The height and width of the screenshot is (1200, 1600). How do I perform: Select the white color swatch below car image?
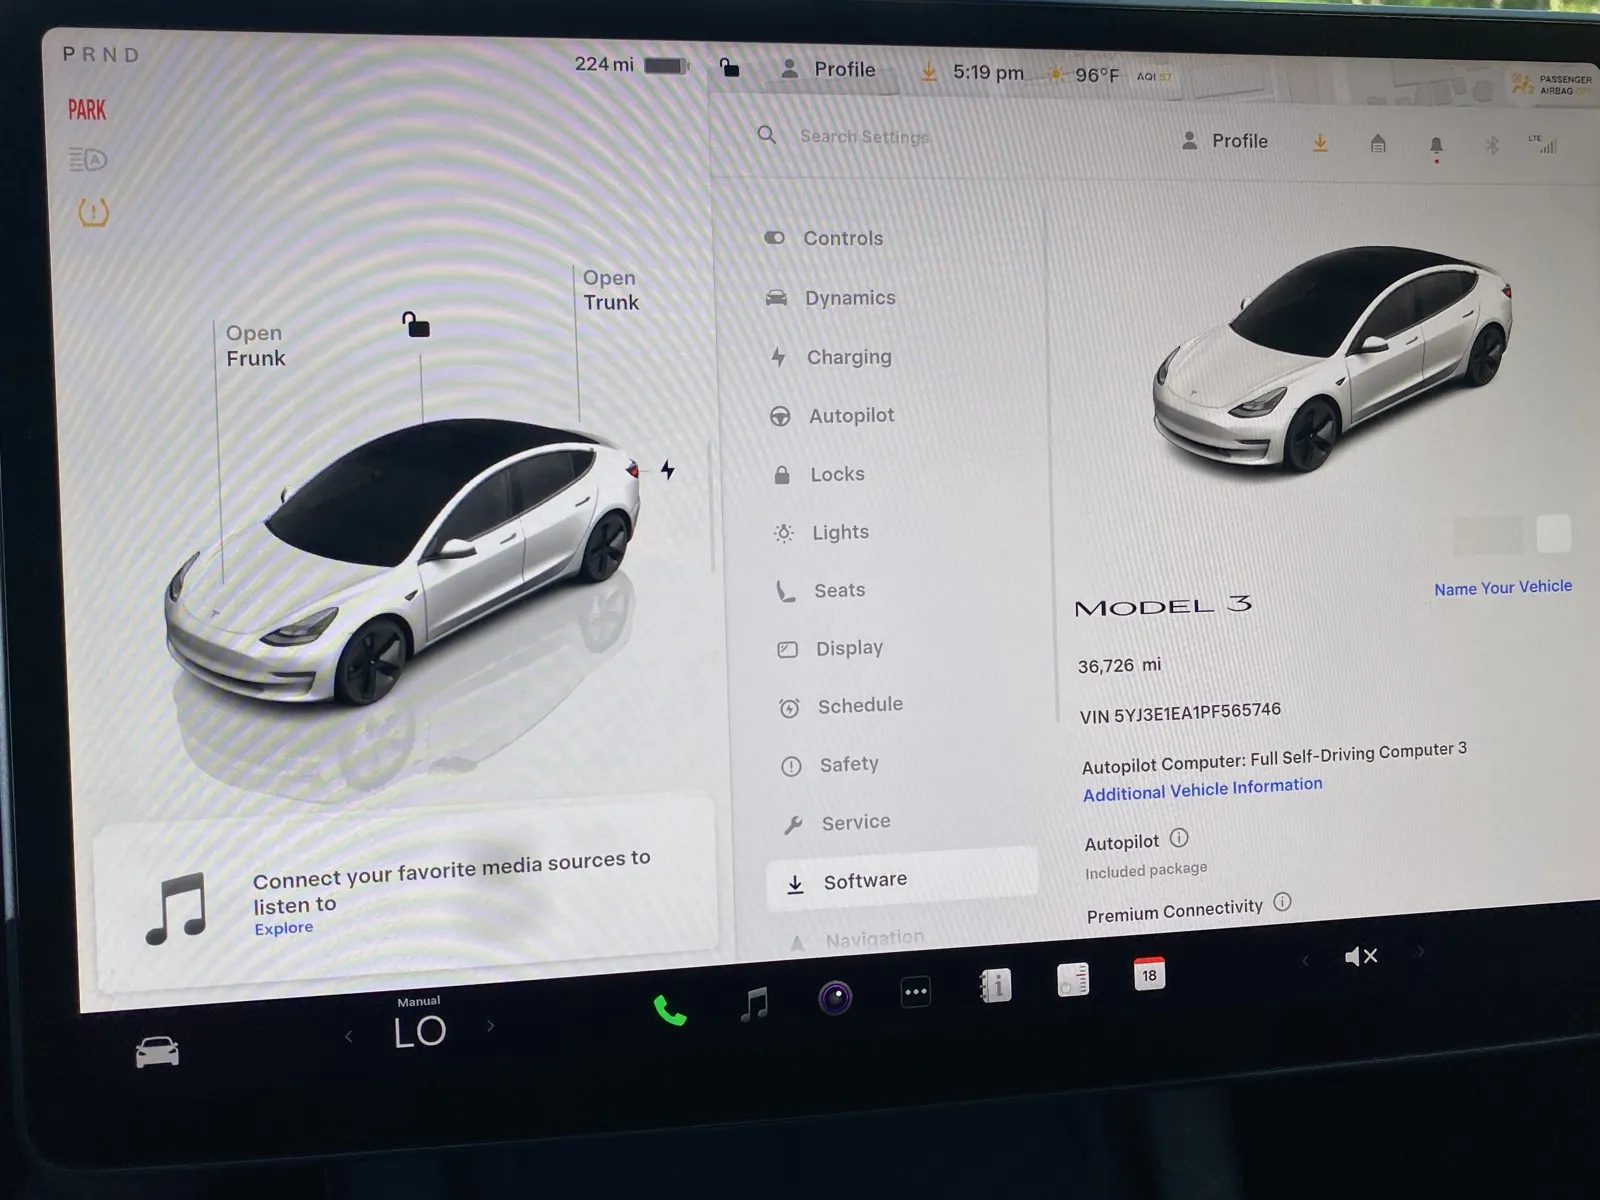(x=1553, y=534)
